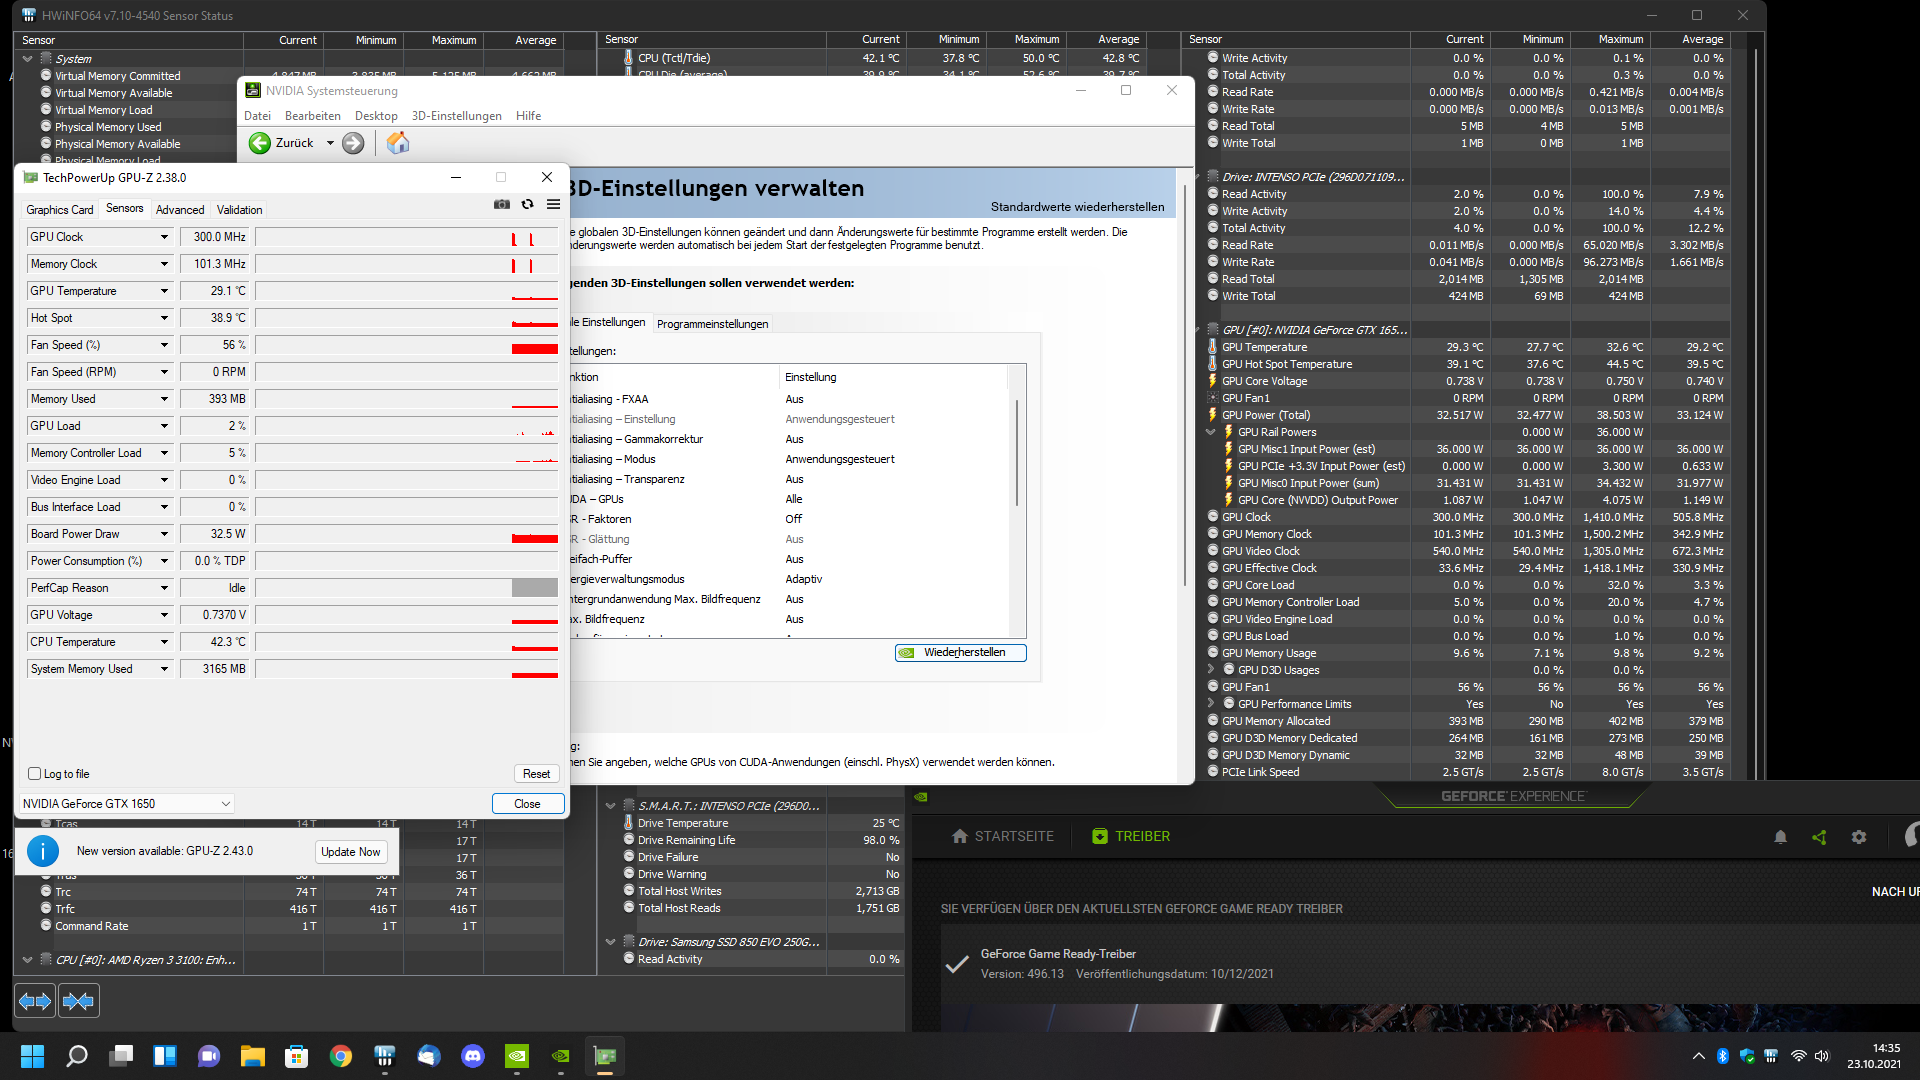This screenshot has width=1920, height=1080.
Task: Click Standardwerte wiederherstellen link
Action: pos(1078,207)
